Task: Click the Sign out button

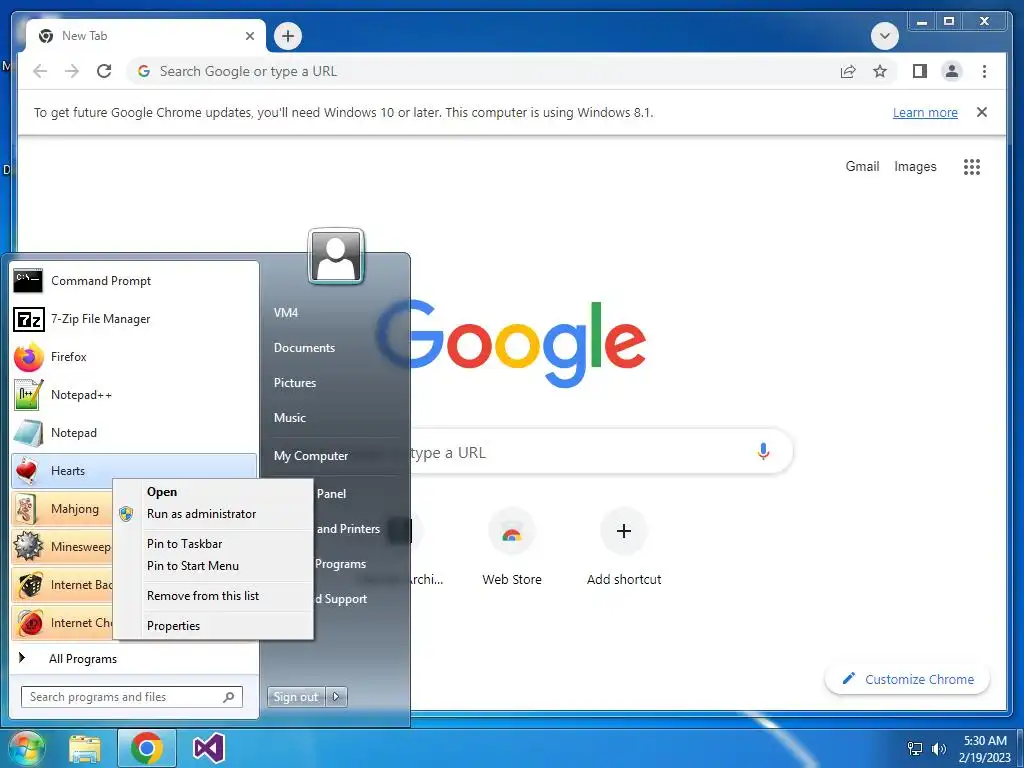Action: coord(296,697)
